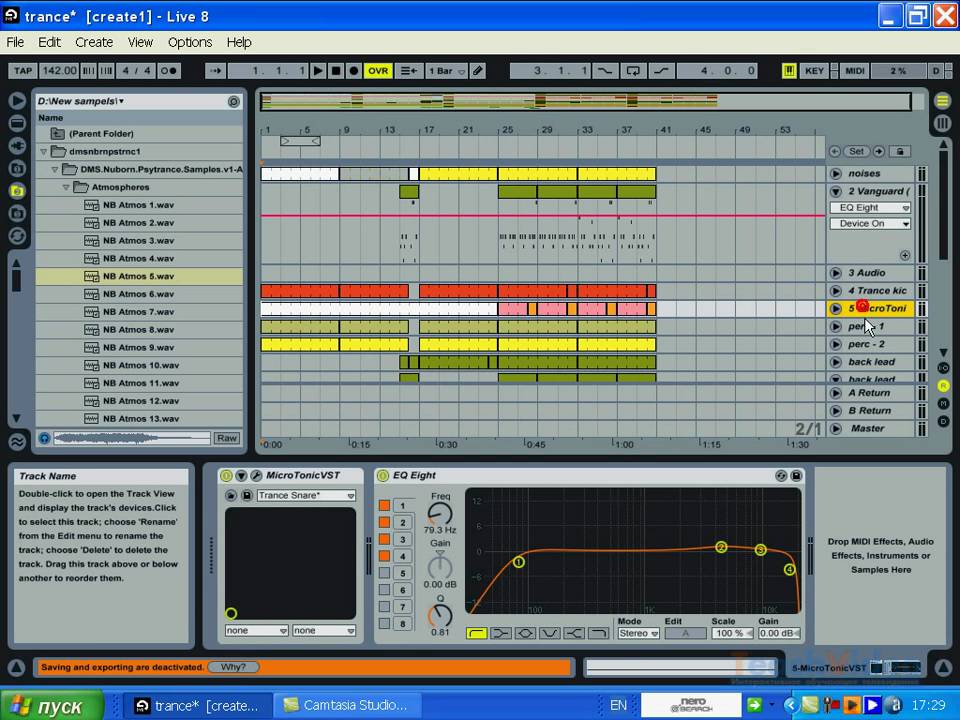Click the TAP tempo button
The height and width of the screenshot is (720, 960).
click(23, 71)
